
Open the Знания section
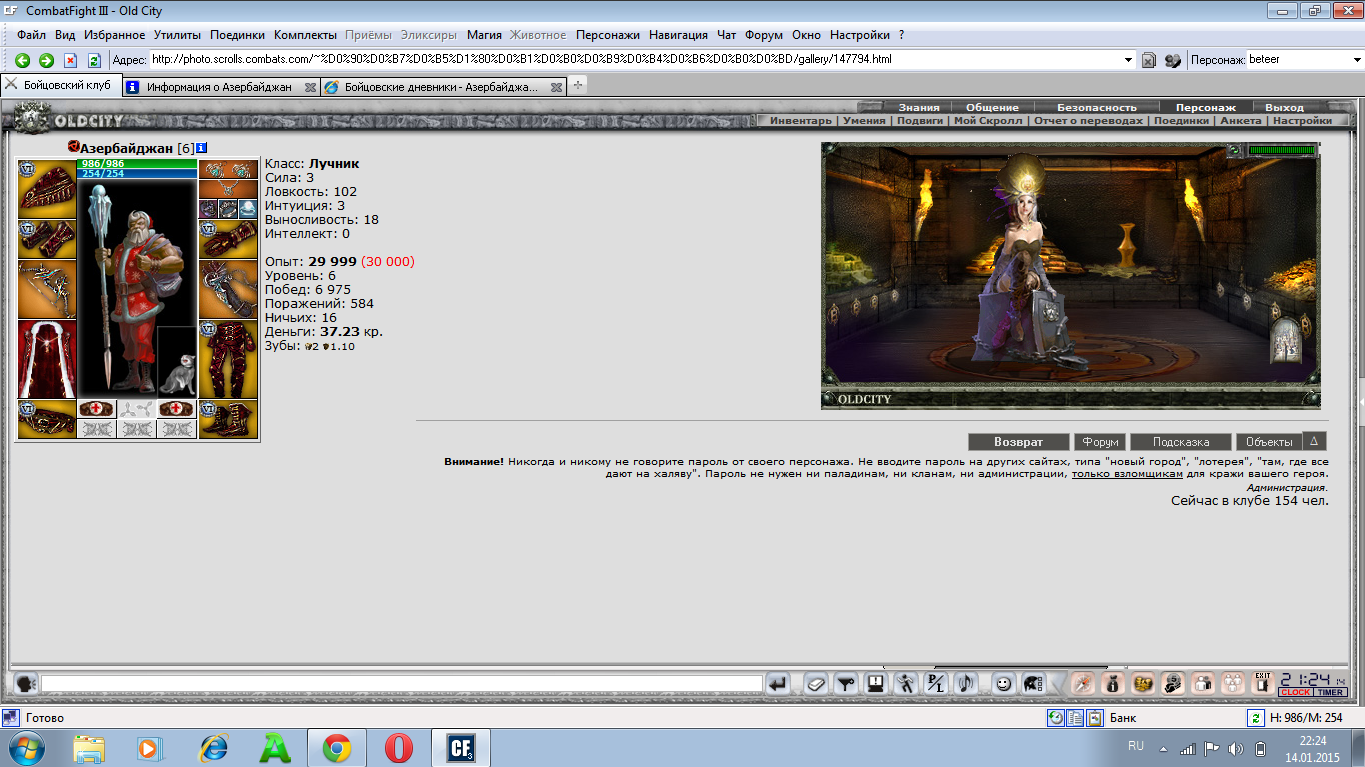[x=918, y=107]
